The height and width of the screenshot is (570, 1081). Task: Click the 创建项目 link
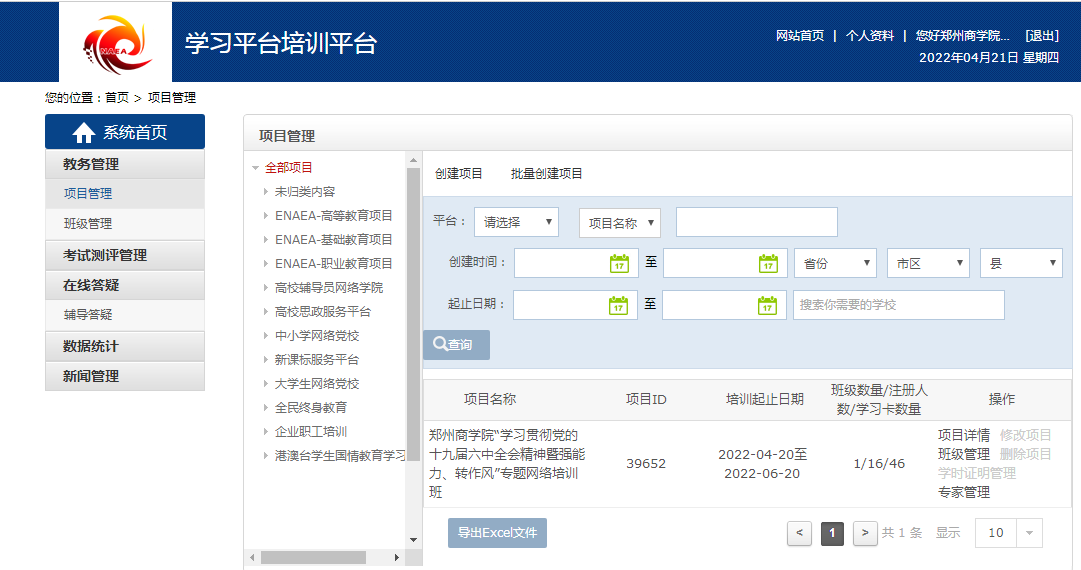(x=459, y=174)
